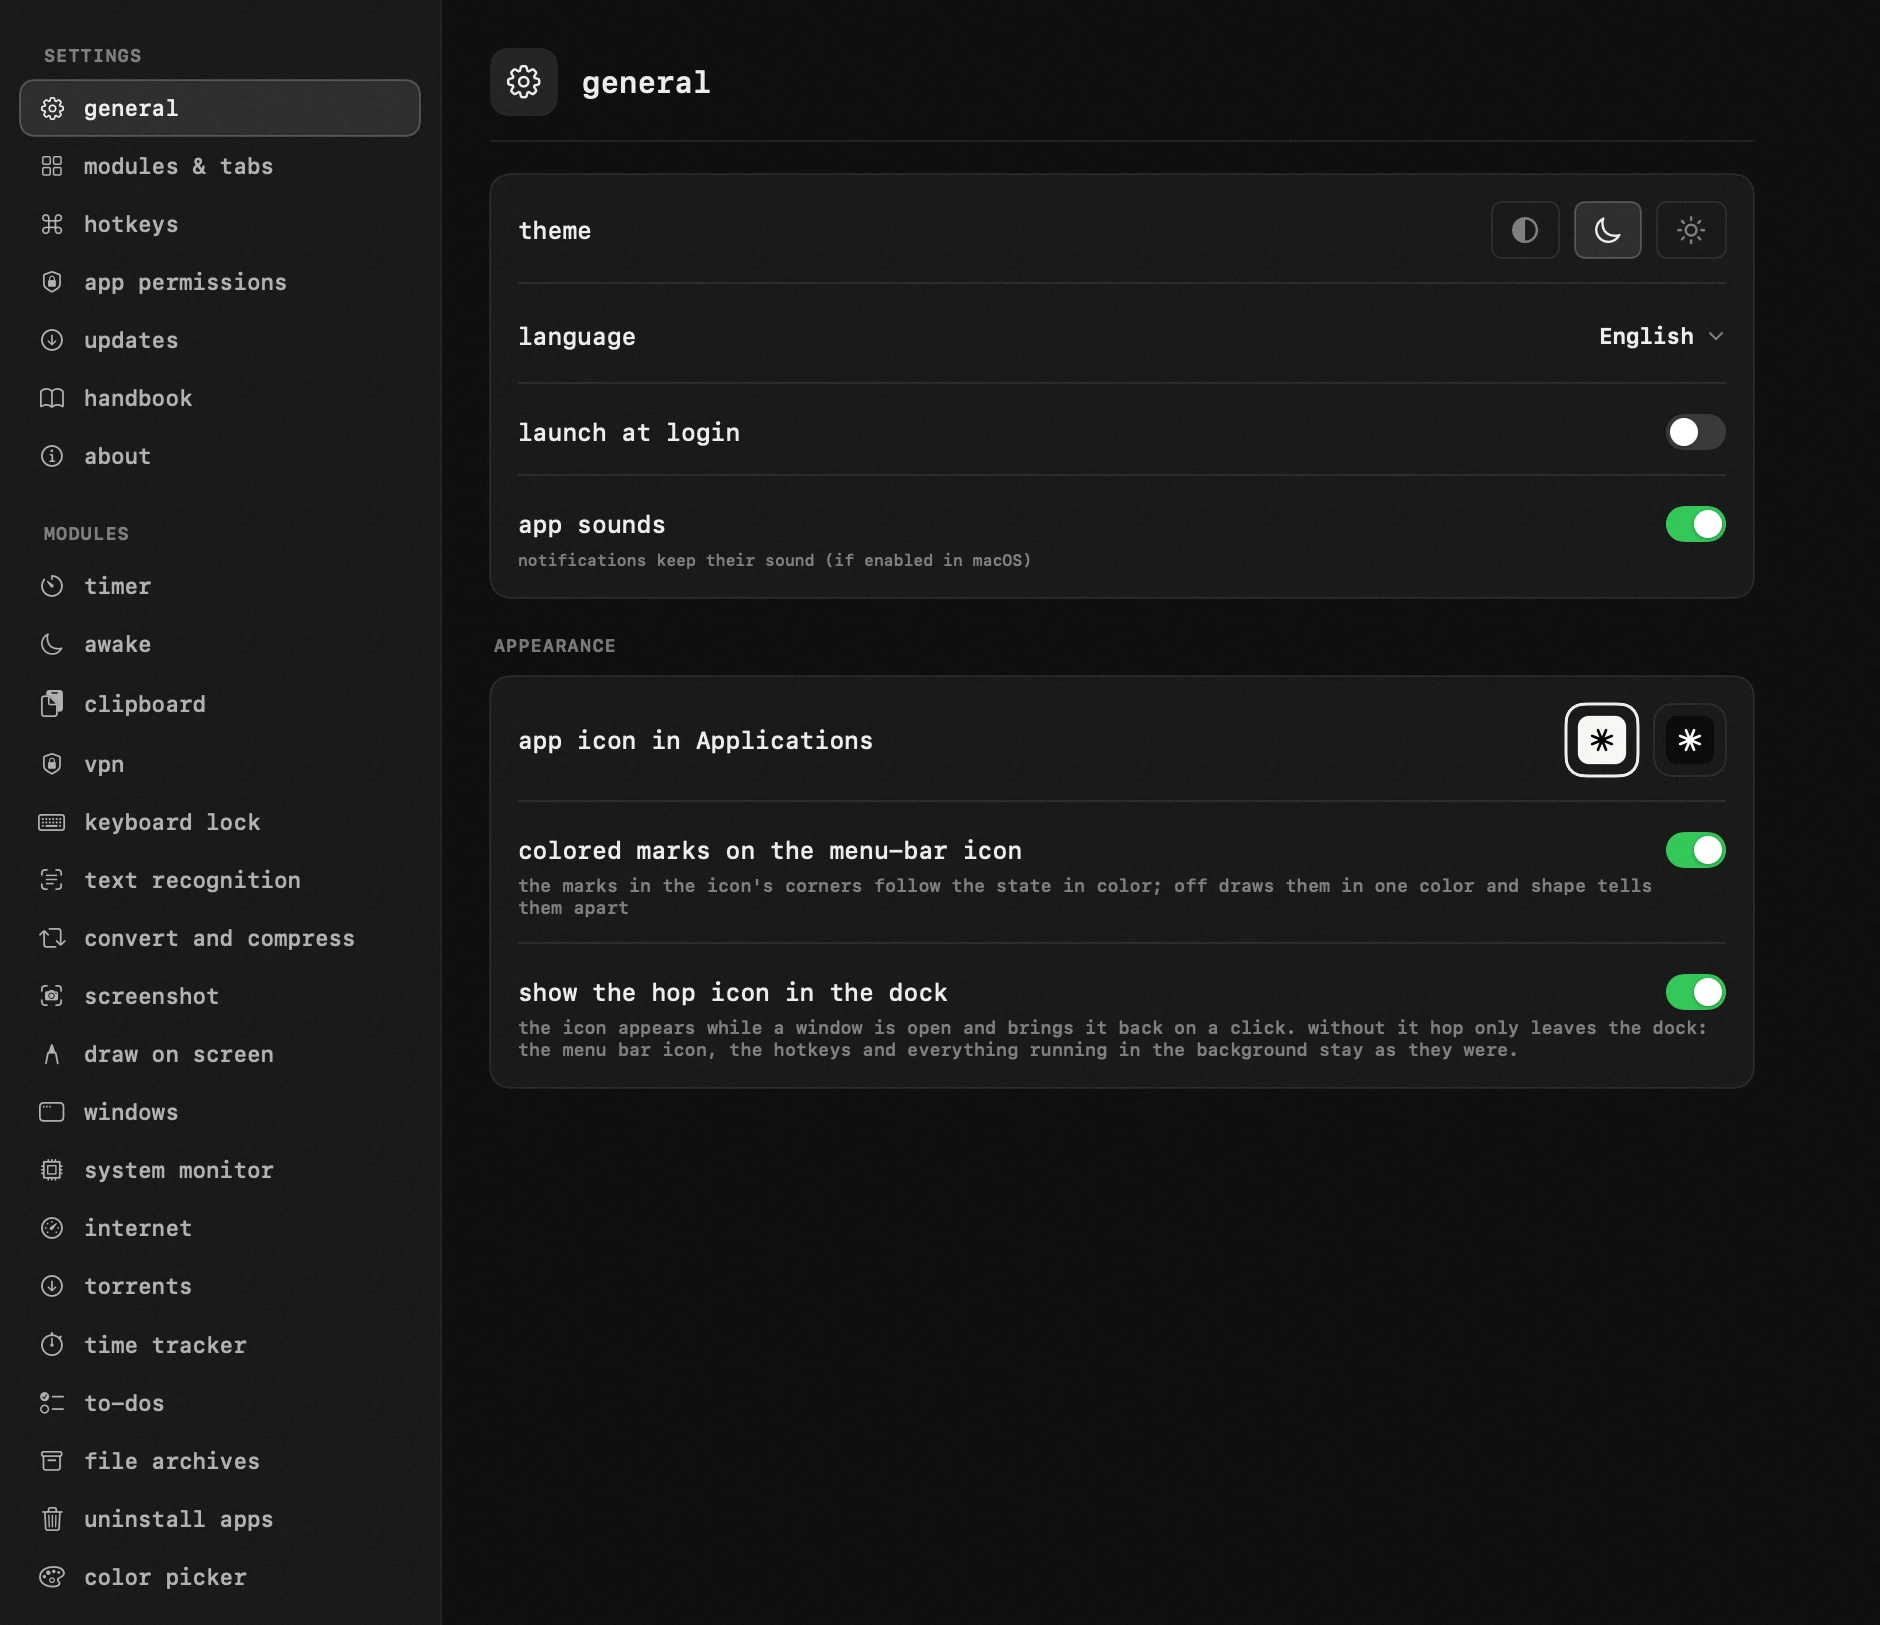The width and height of the screenshot is (1880, 1625).
Task: Select the light theme sun icon
Action: (x=1690, y=230)
